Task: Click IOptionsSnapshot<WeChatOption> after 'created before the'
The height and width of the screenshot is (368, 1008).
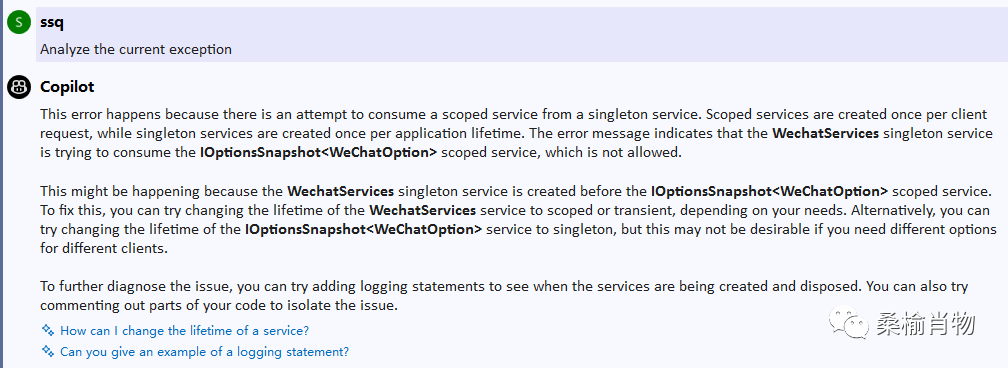Action: tap(770, 191)
